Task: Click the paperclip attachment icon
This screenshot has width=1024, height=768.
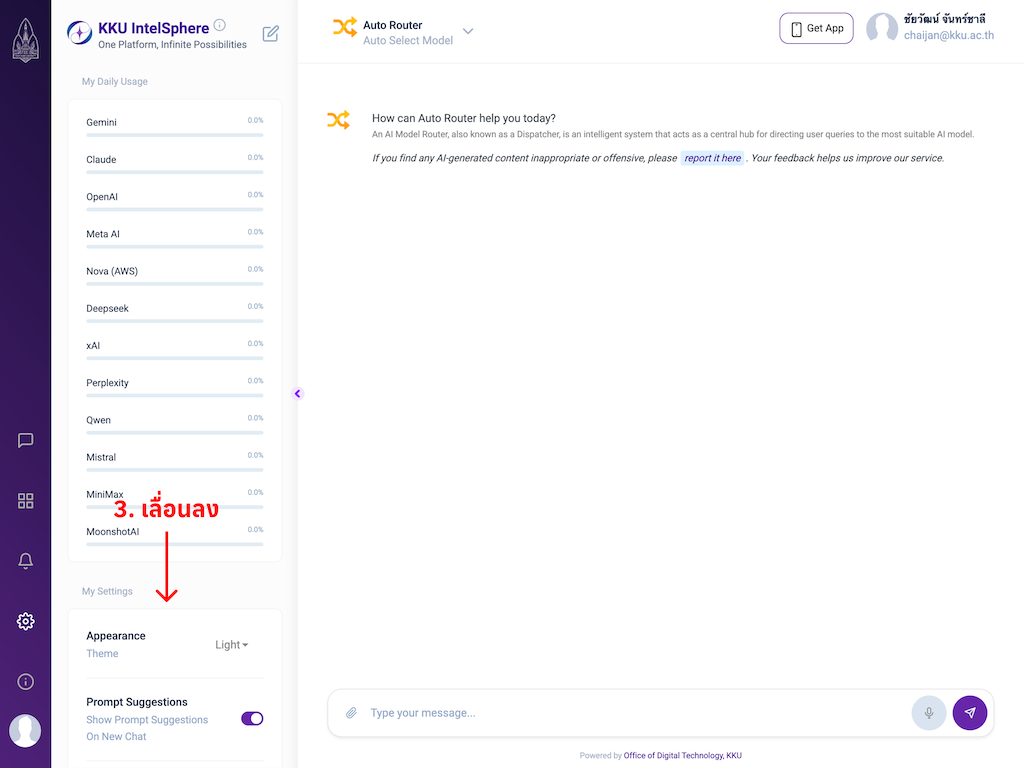Action: click(351, 712)
